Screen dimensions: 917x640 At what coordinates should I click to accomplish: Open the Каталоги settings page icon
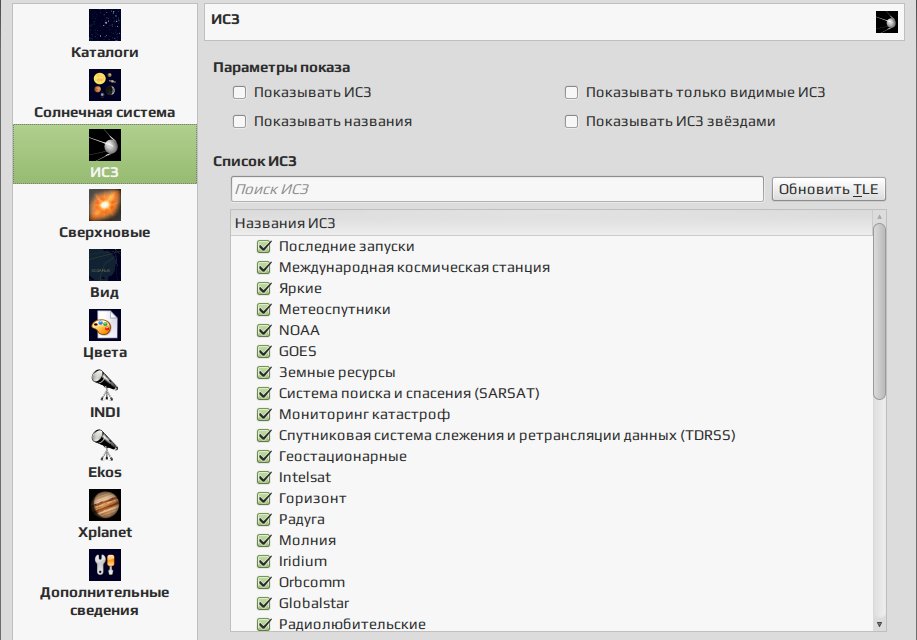coord(105,25)
